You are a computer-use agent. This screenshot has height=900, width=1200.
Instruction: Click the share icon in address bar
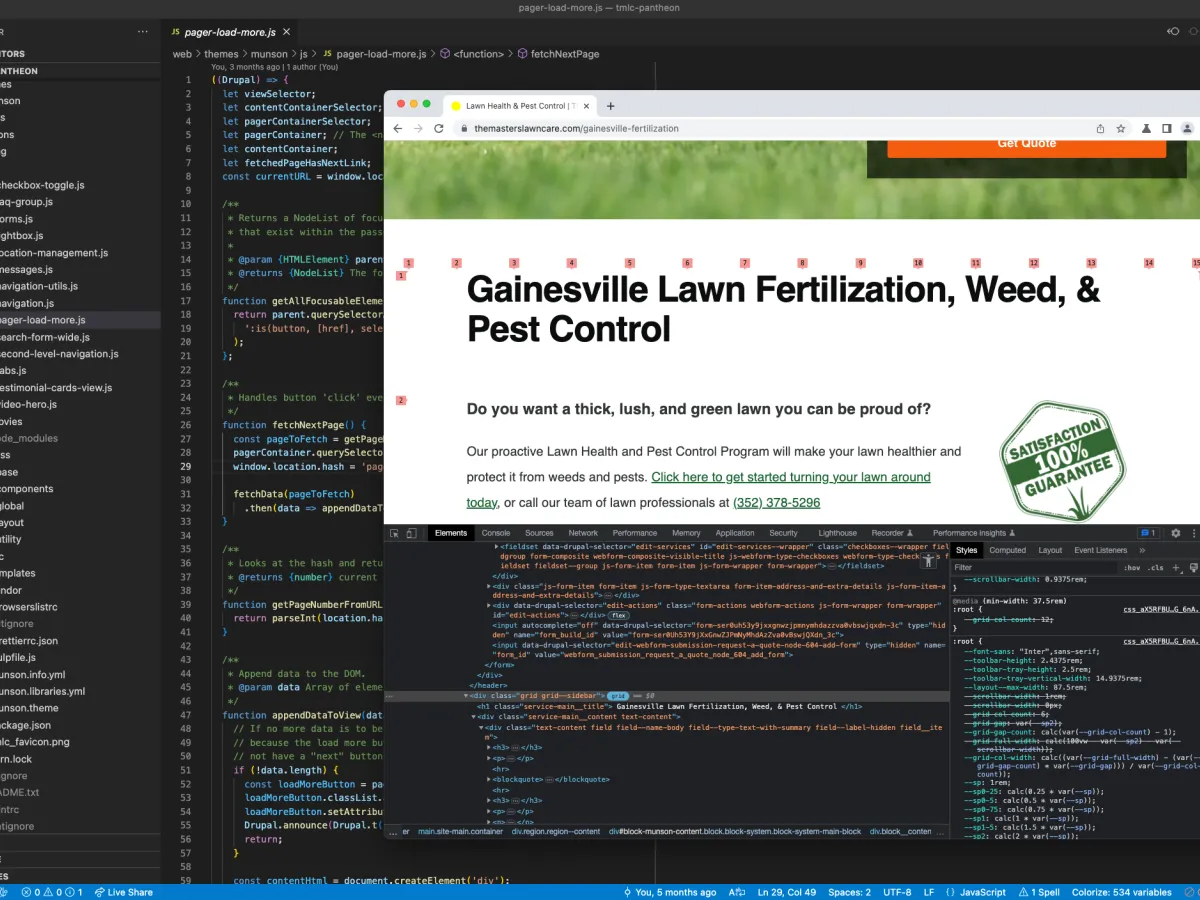point(1100,128)
